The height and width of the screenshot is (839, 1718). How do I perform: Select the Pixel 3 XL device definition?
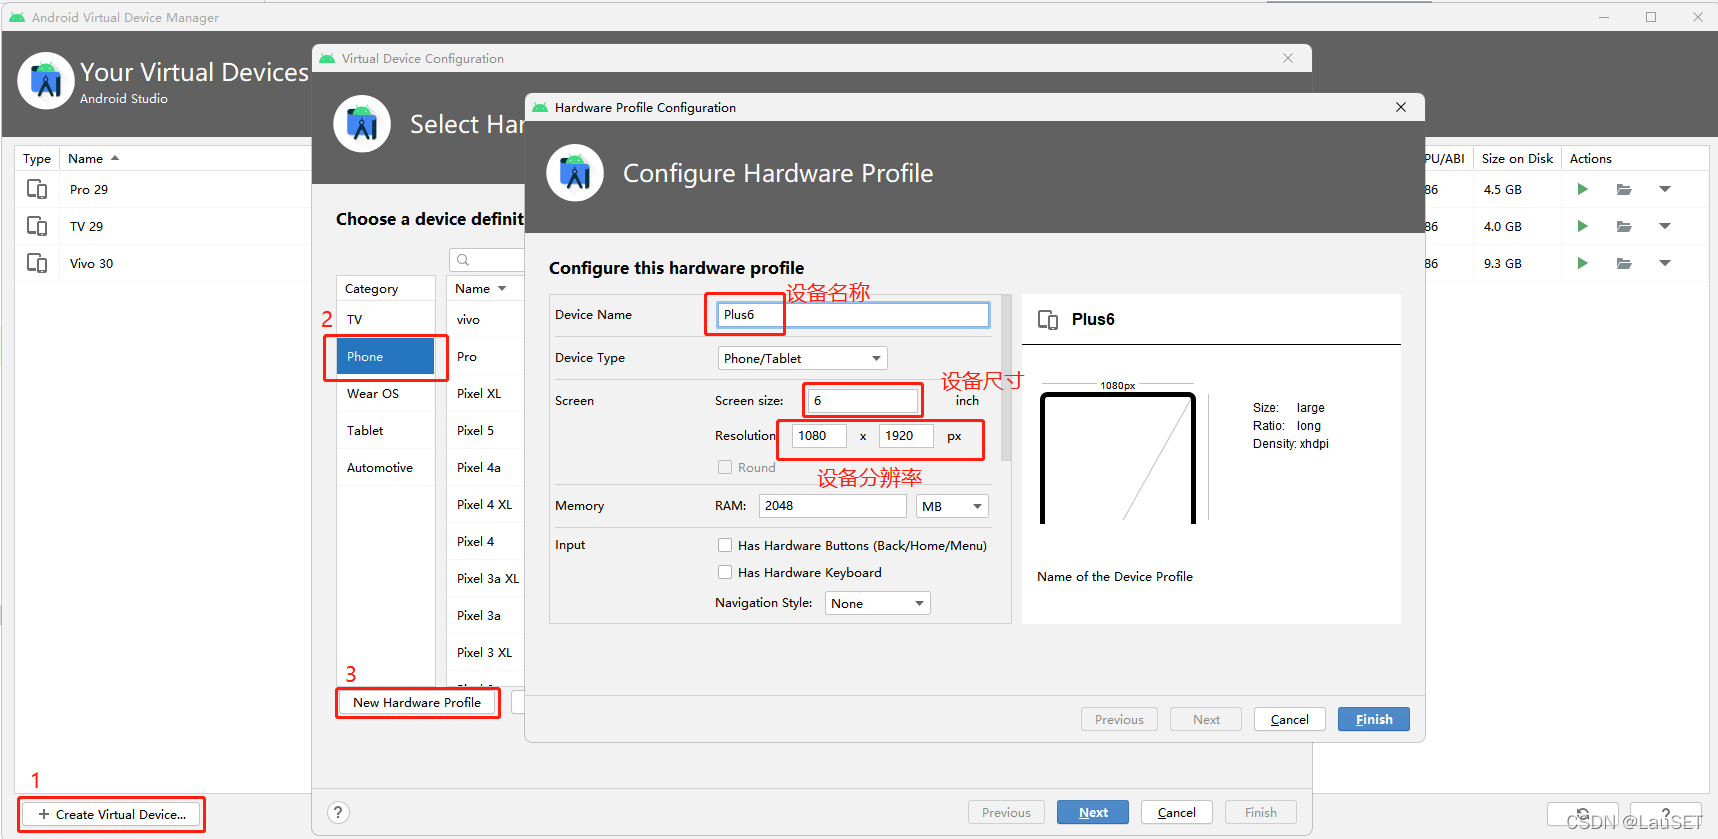pyautogui.click(x=486, y=652)
